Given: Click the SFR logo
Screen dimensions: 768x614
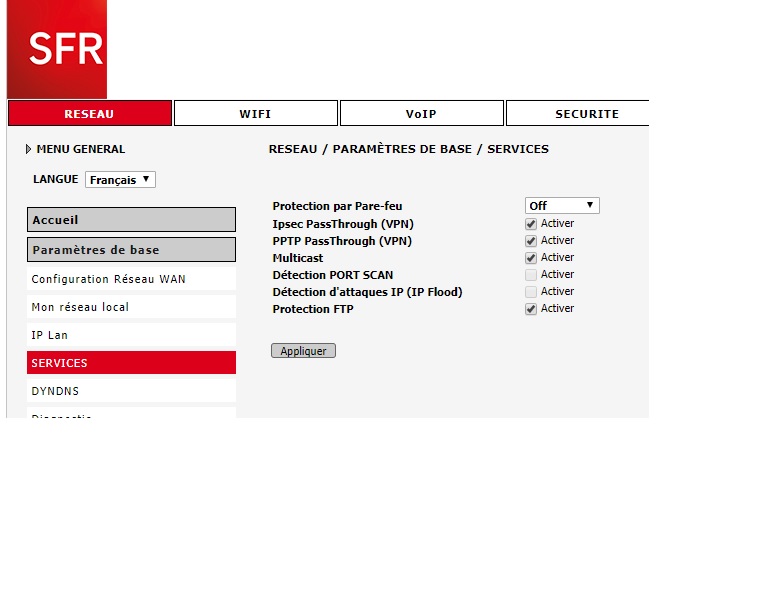Looking at the screenshot, I should (57, 49).
